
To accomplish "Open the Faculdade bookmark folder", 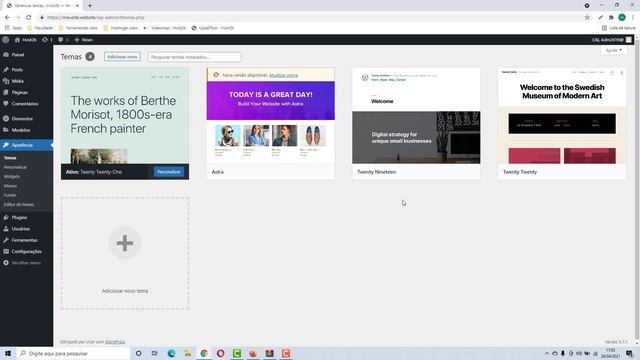I will coord(40,28).
